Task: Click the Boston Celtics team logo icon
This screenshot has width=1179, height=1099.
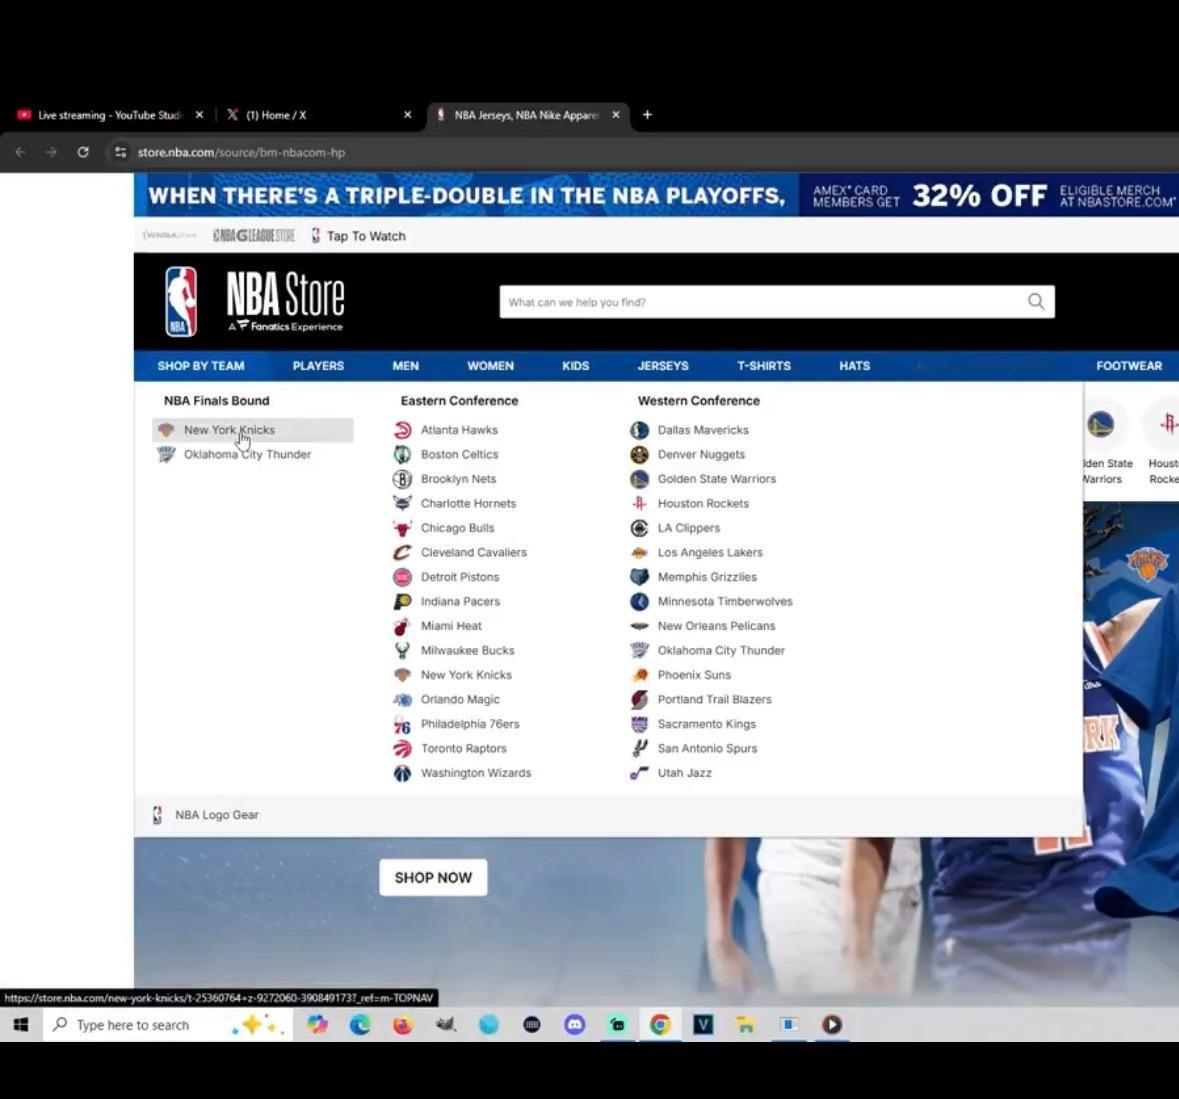Action: [x=403, y=454]
